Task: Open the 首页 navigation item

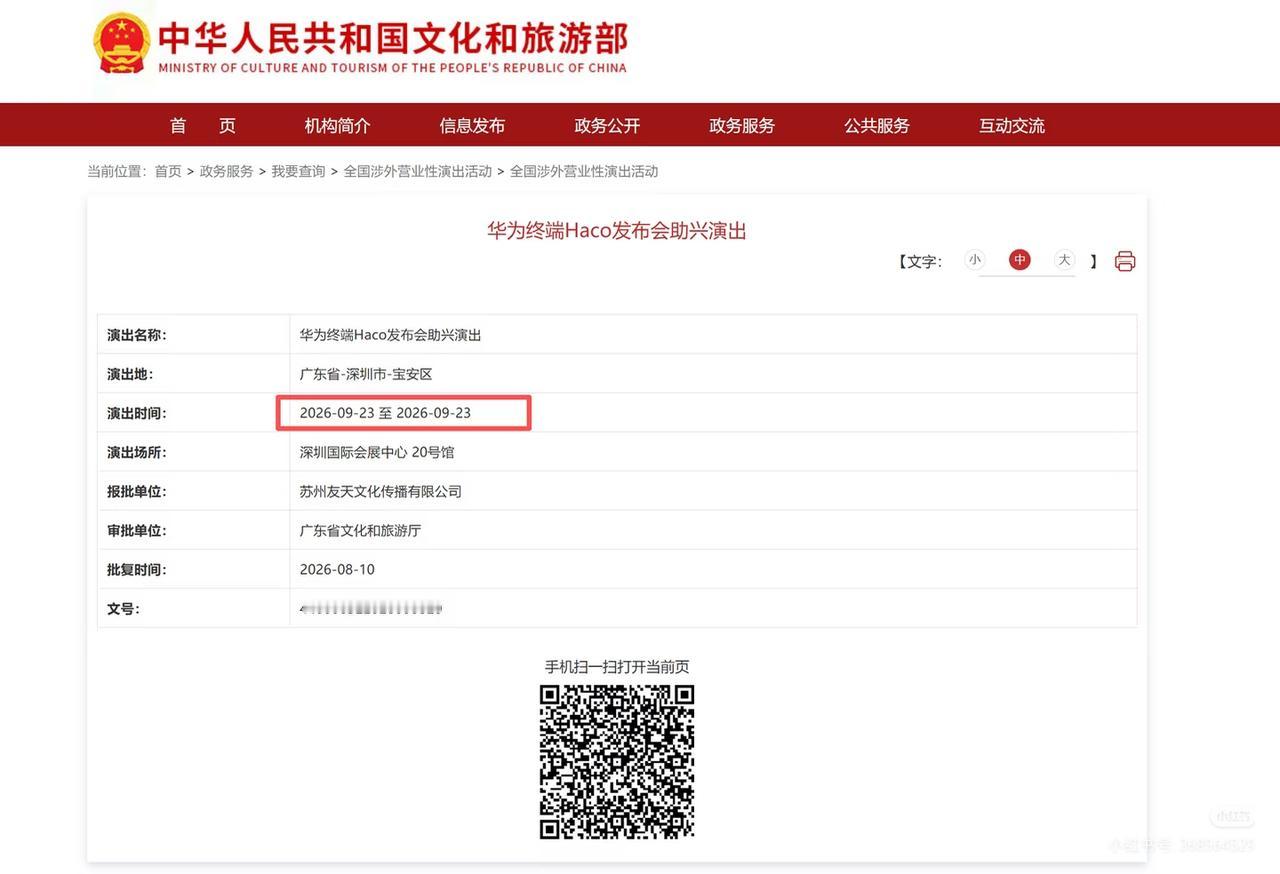Action: pos(203,125)
